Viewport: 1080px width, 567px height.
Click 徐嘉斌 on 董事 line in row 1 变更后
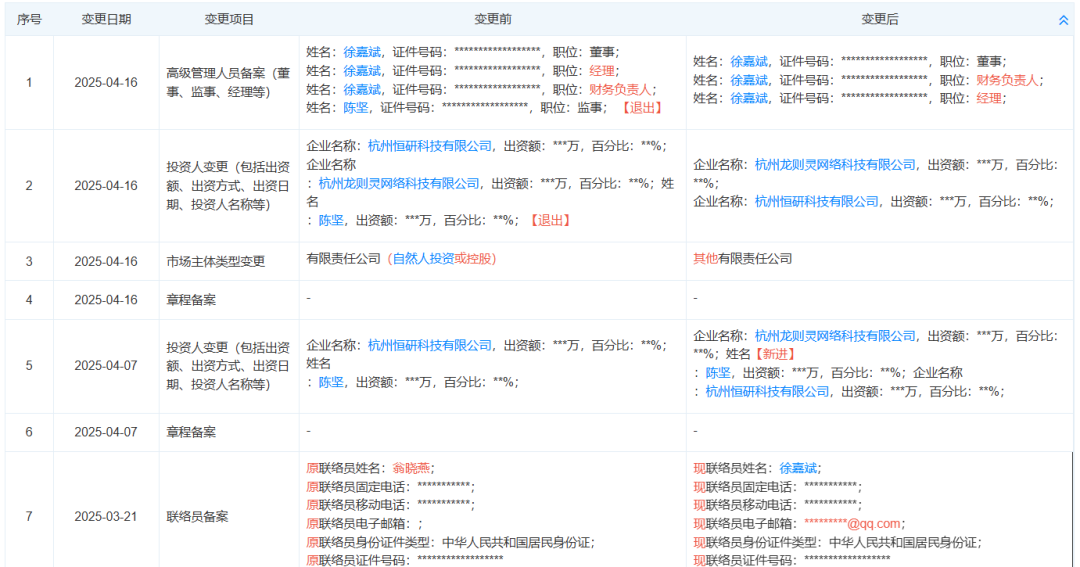click(x=749, y=61)
